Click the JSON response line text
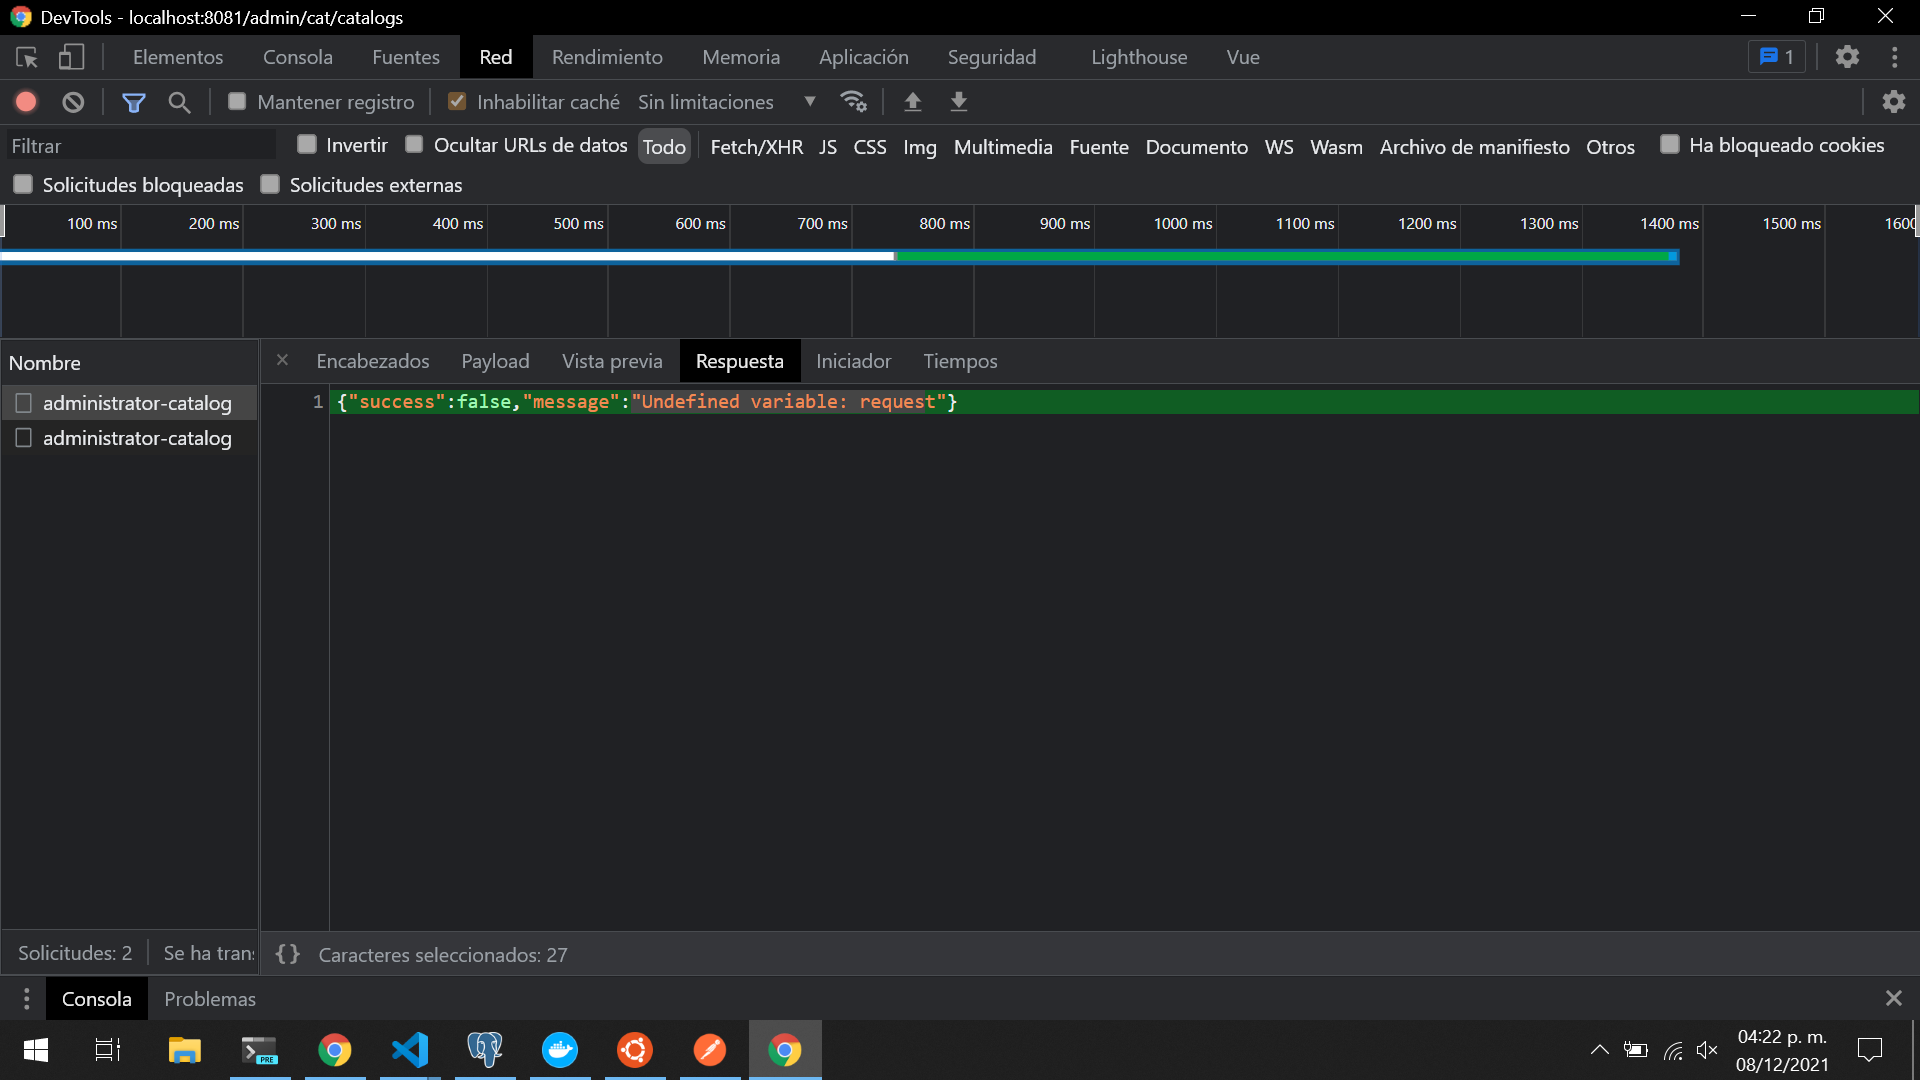The width and height of the screenshot is (1920, 1080). coord(647,402)
